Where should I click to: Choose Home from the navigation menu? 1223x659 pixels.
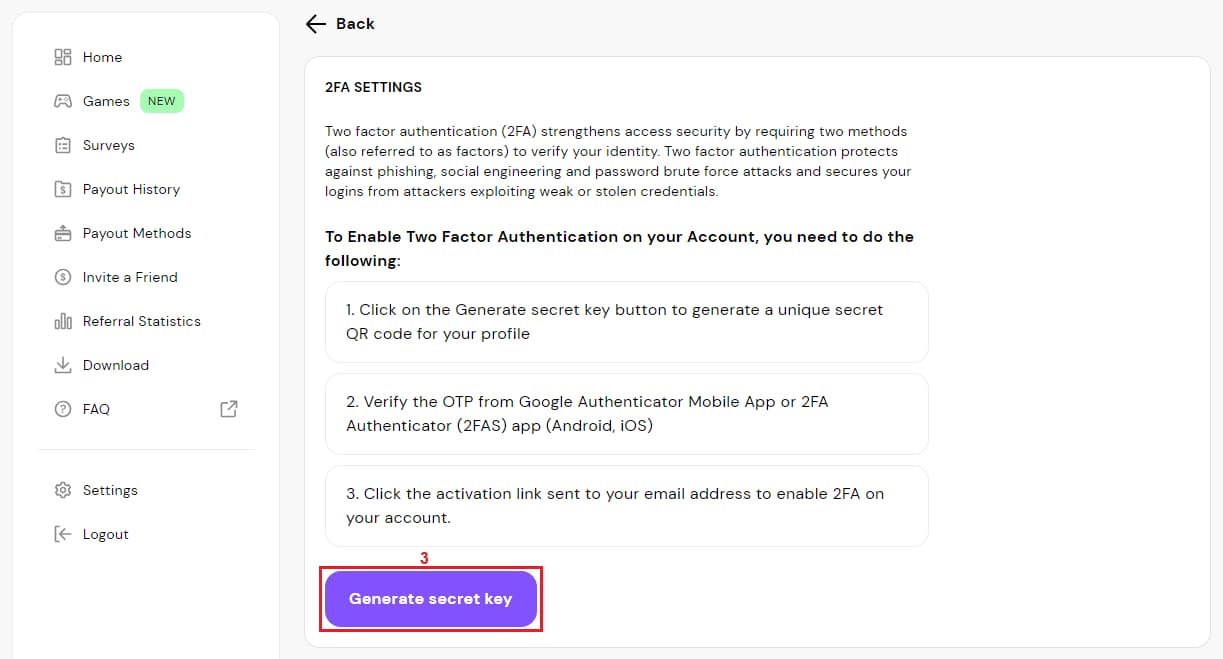coord(103,57)
